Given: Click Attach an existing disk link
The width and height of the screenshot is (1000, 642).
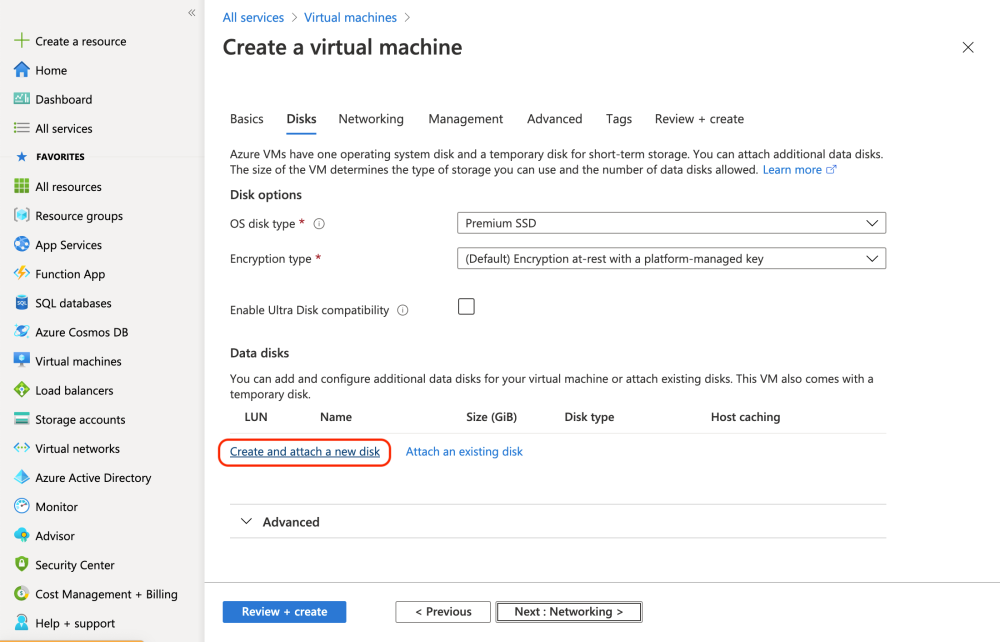Looking at the screenshot, I should [x=464, y=452].
